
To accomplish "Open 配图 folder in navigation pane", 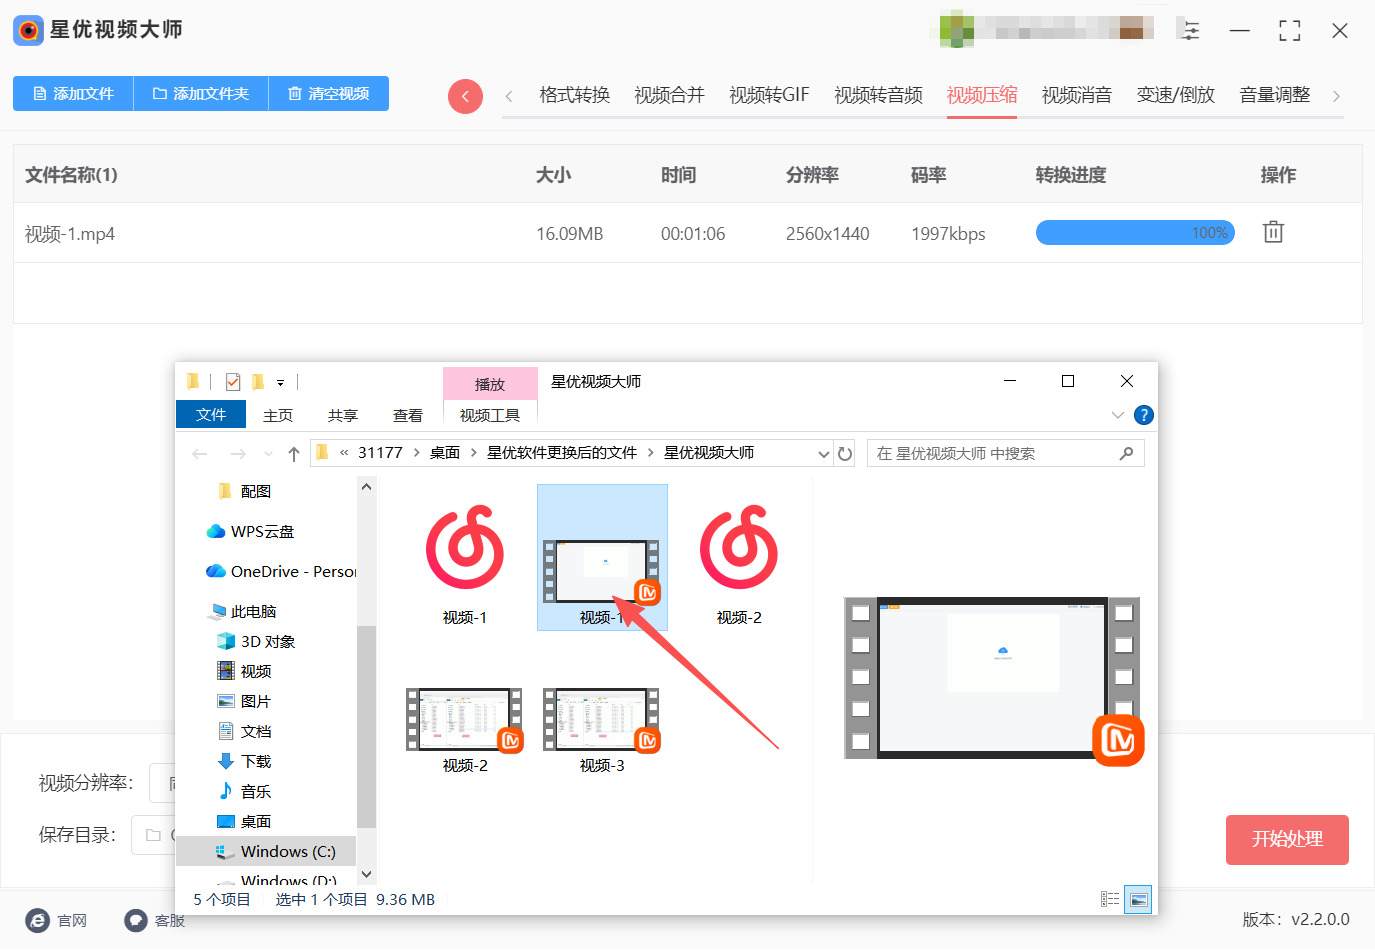I will (245, 492).
